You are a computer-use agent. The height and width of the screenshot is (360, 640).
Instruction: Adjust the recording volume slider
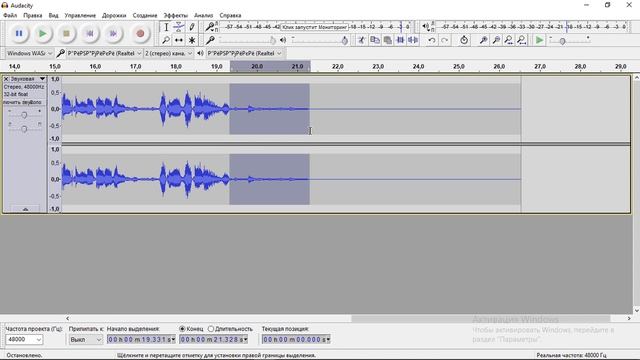pos(248,40)
